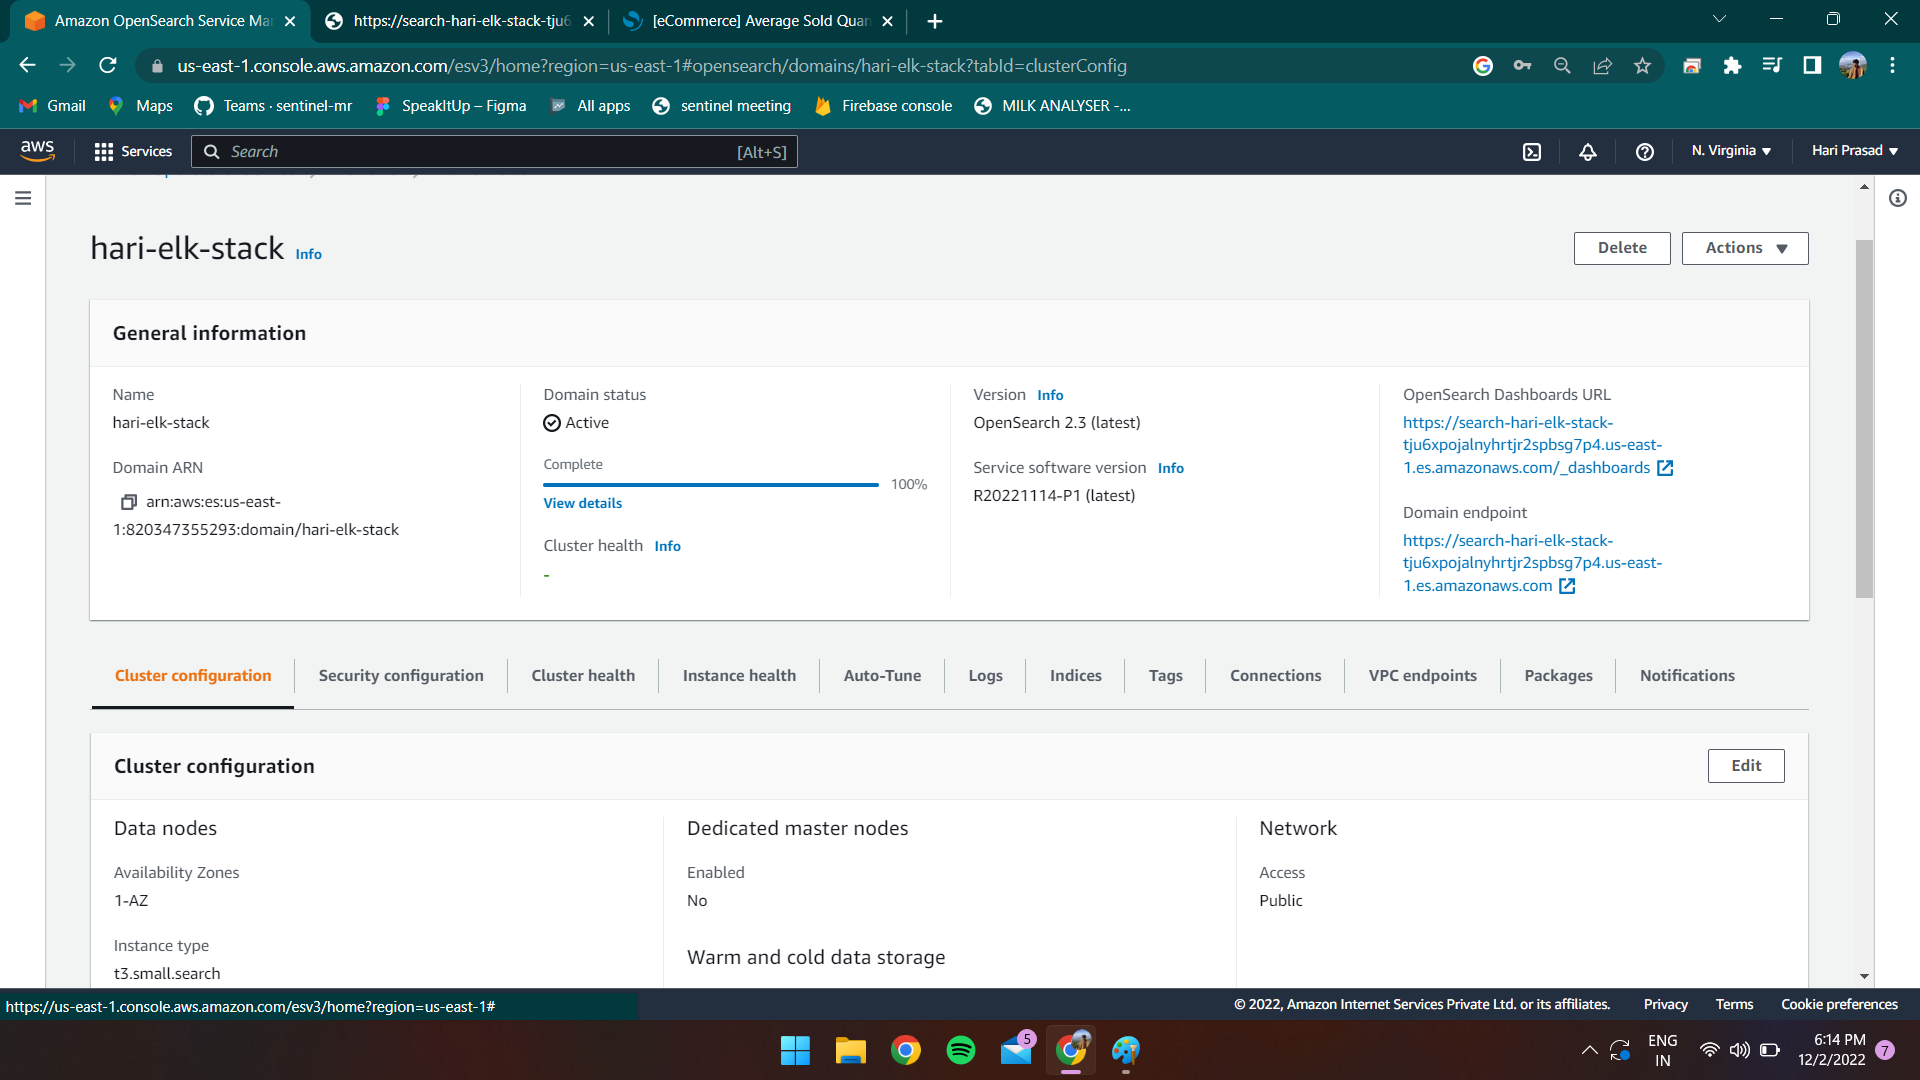Copy Domain ARN with copy icon
Image resolution: width=1920 pixels, height=1080 pixels.
(128, 502)
